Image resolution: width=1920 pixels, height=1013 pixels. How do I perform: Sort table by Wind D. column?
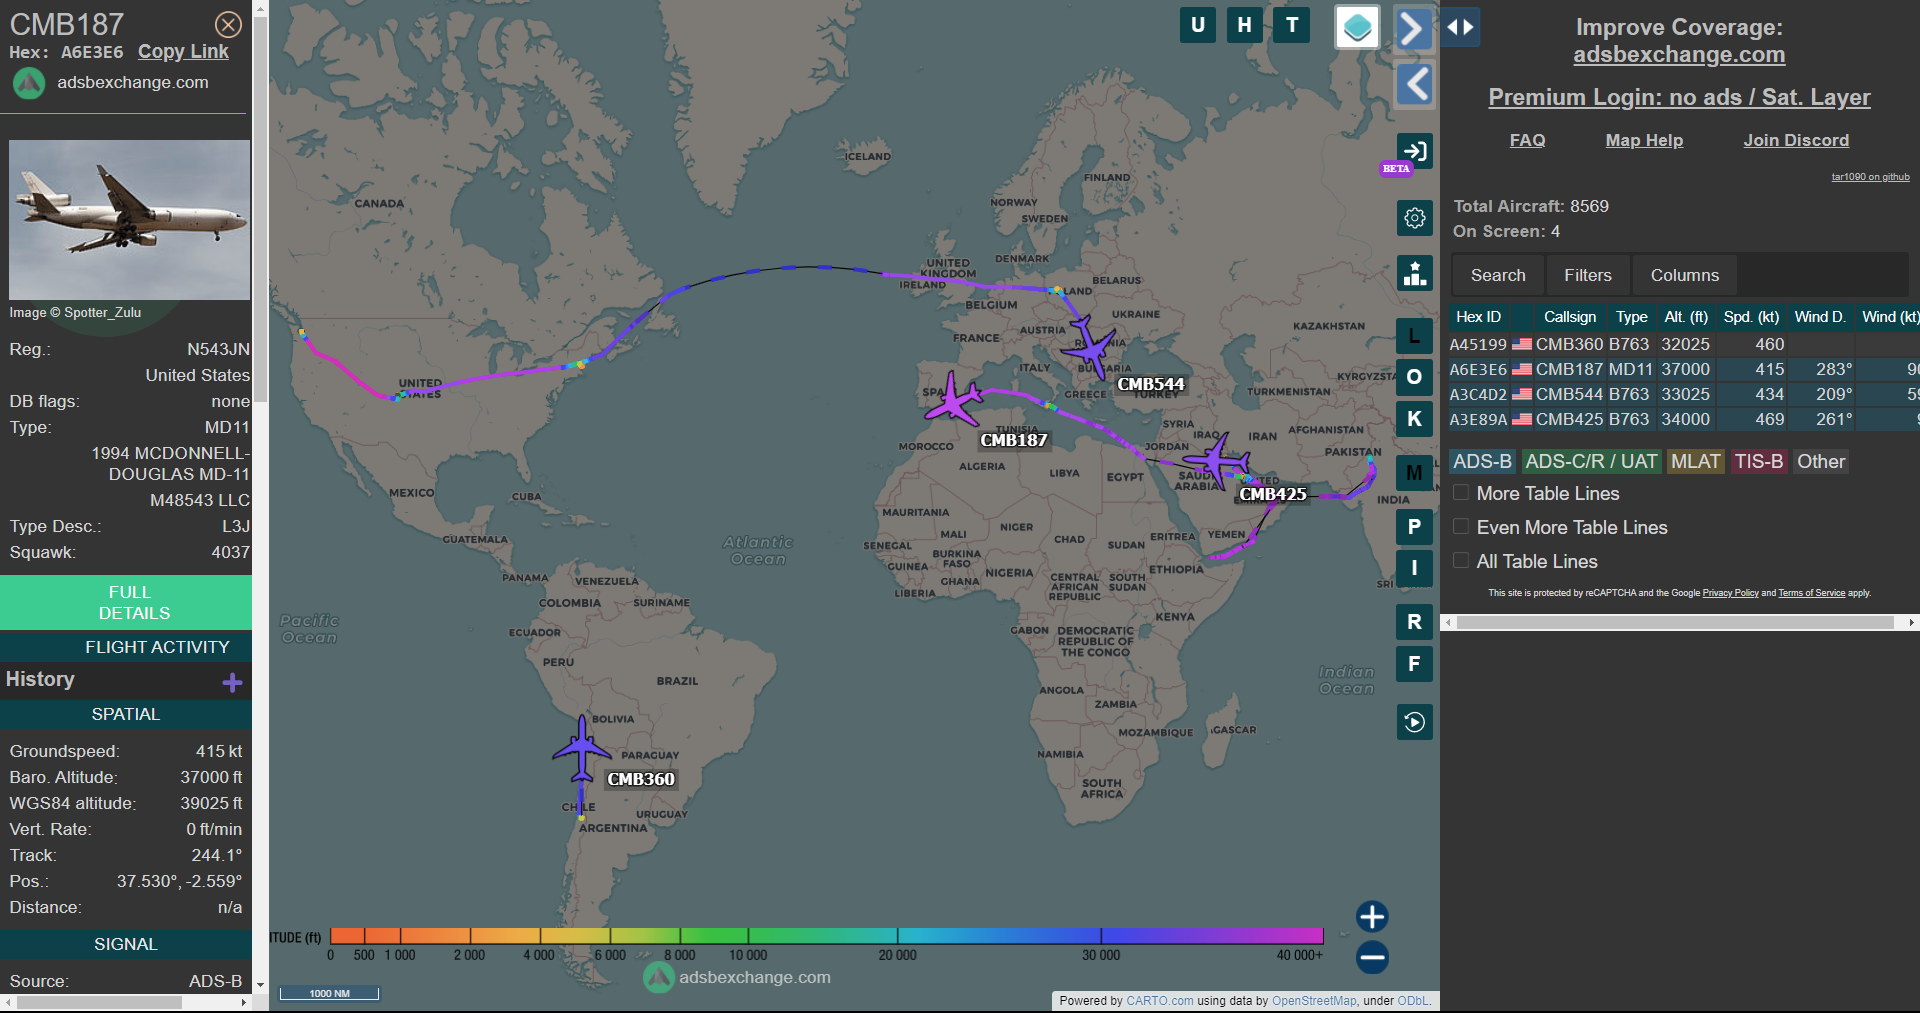click(x=1820, y=317)
